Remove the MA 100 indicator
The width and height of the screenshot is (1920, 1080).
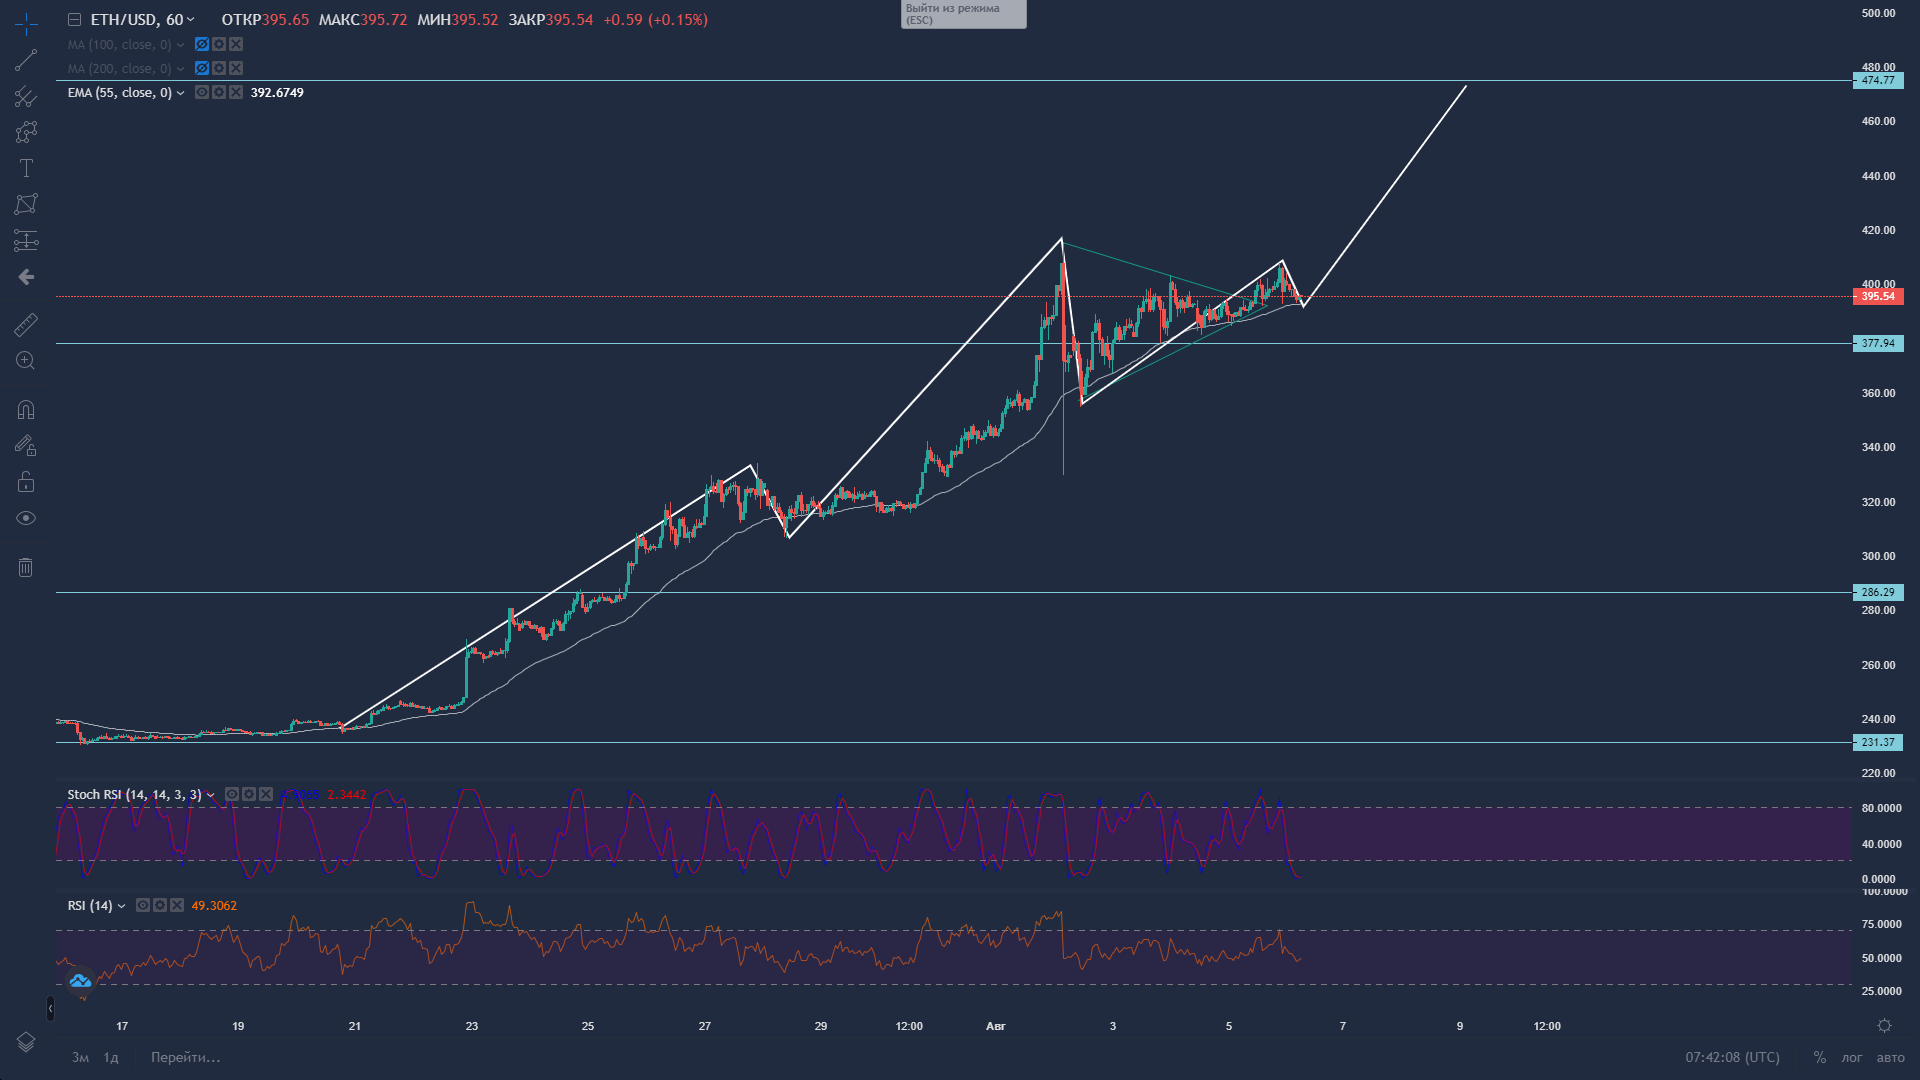[x=236, y=44]
